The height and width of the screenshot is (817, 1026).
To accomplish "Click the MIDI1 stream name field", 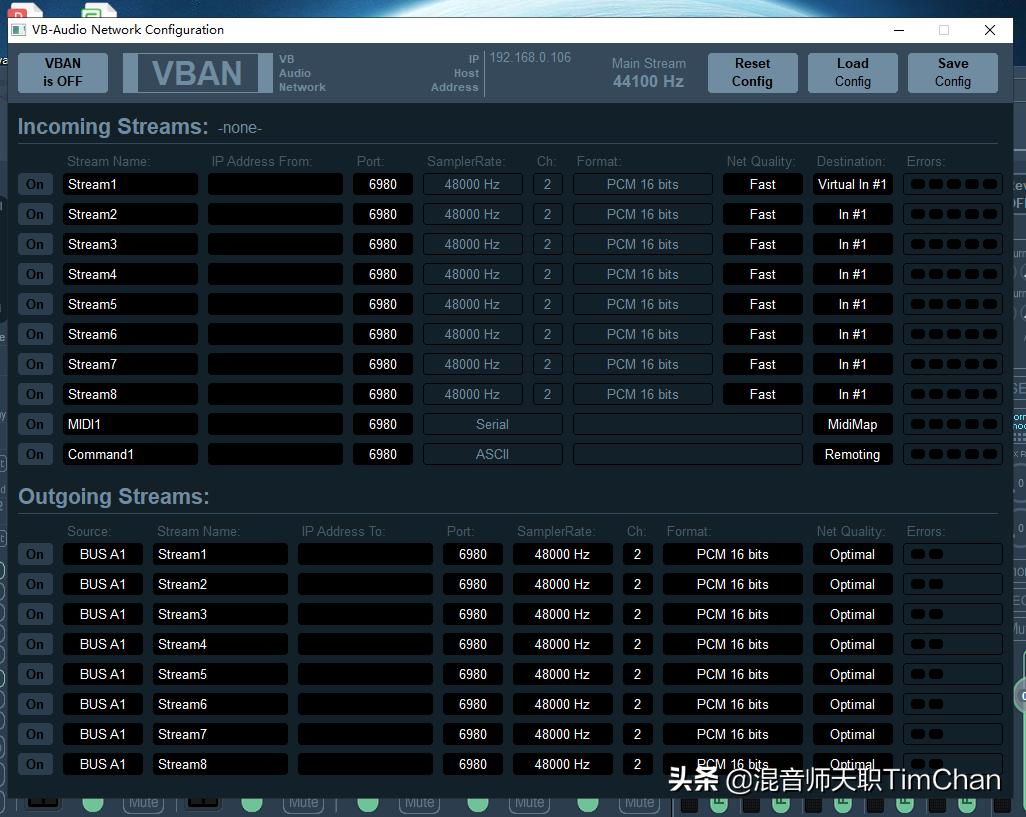I will pyautogui.click(x=130, y=425).
